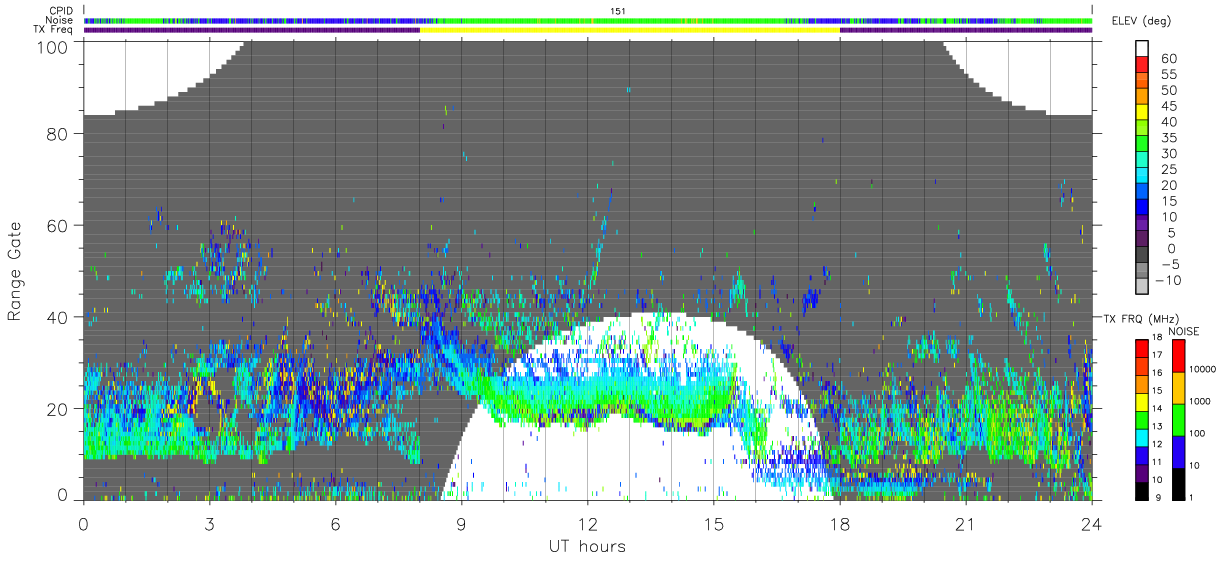The height and width of the screenshot is (567, 1228).
Task: Click the '80' tick on the Range Gate axis
Action: click(x=58, y=133)
